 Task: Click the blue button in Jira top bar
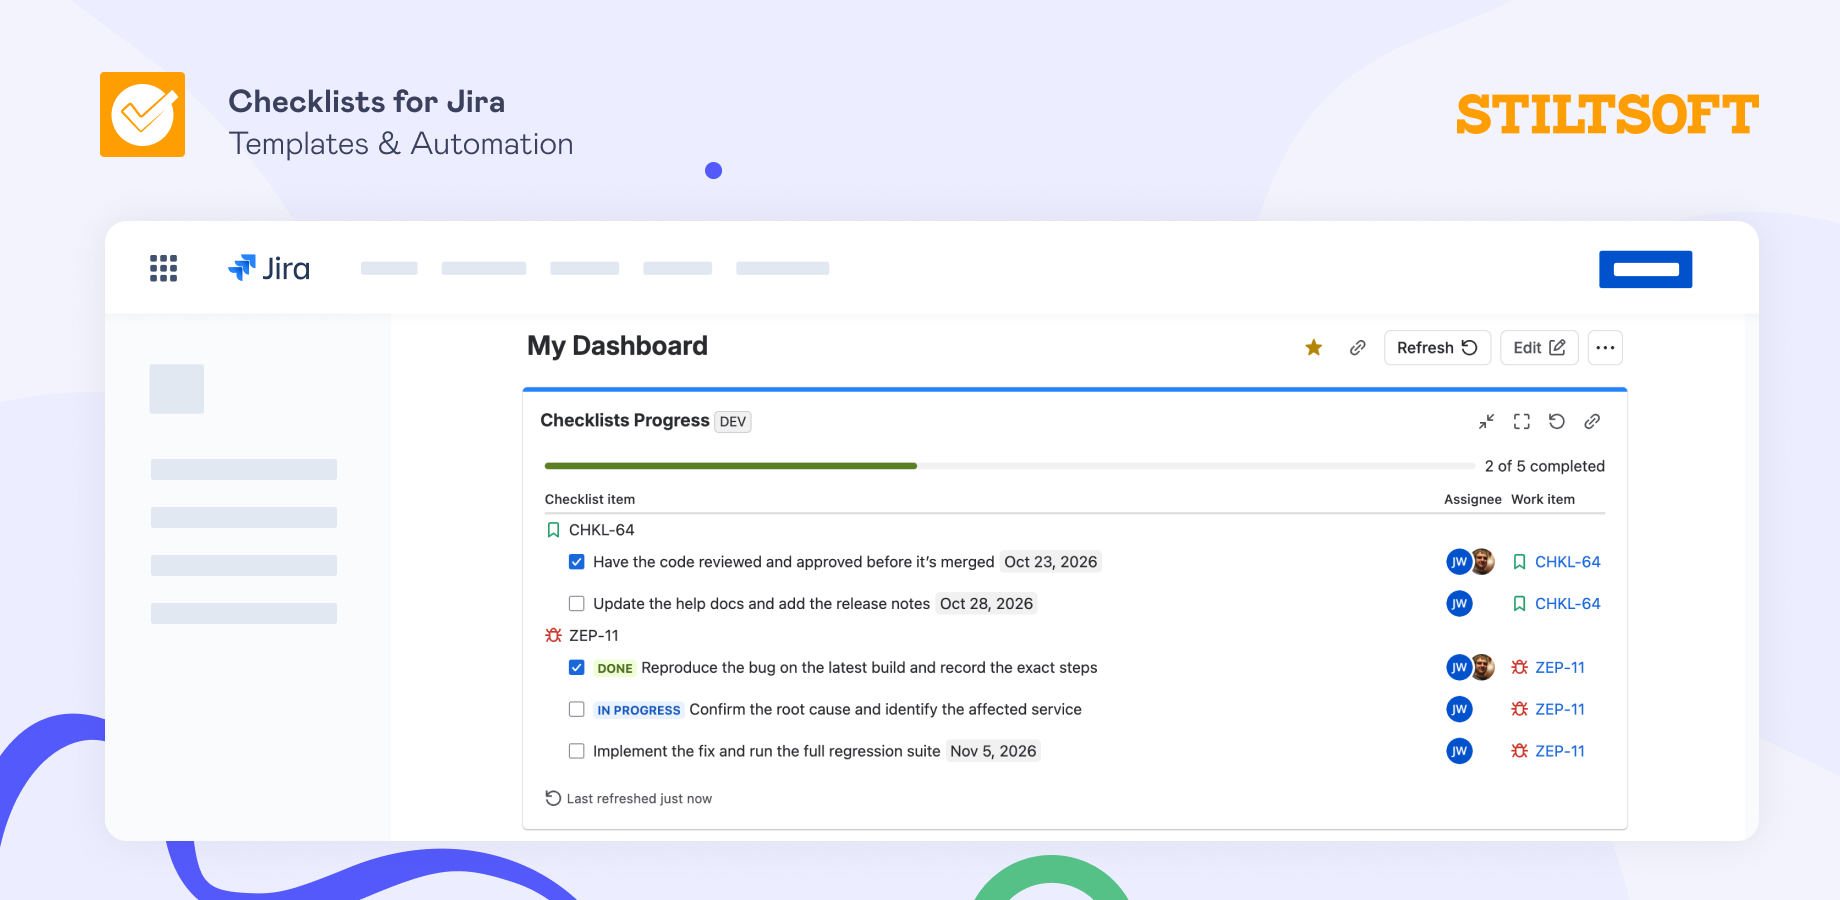(1645, 269)
